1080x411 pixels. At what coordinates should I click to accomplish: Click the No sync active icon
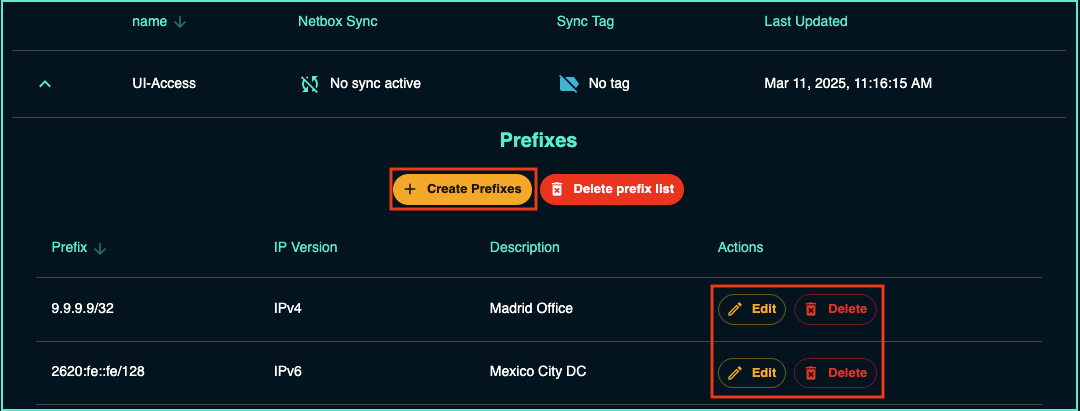(309, 84)
